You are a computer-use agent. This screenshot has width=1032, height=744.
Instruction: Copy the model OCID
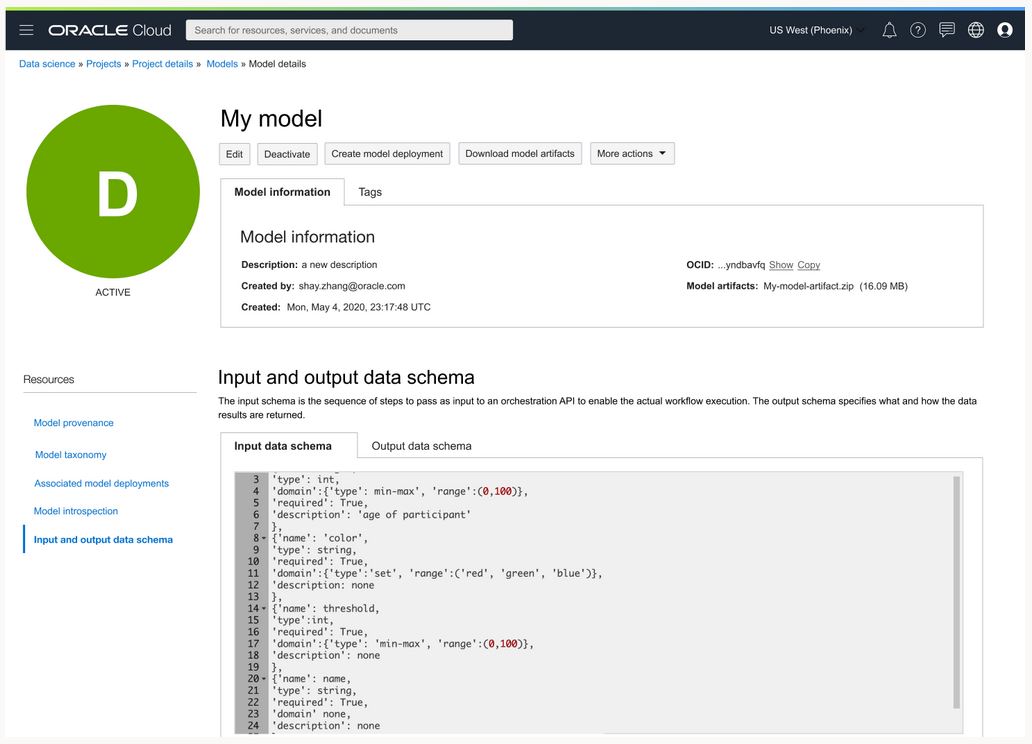pos(808,265)
